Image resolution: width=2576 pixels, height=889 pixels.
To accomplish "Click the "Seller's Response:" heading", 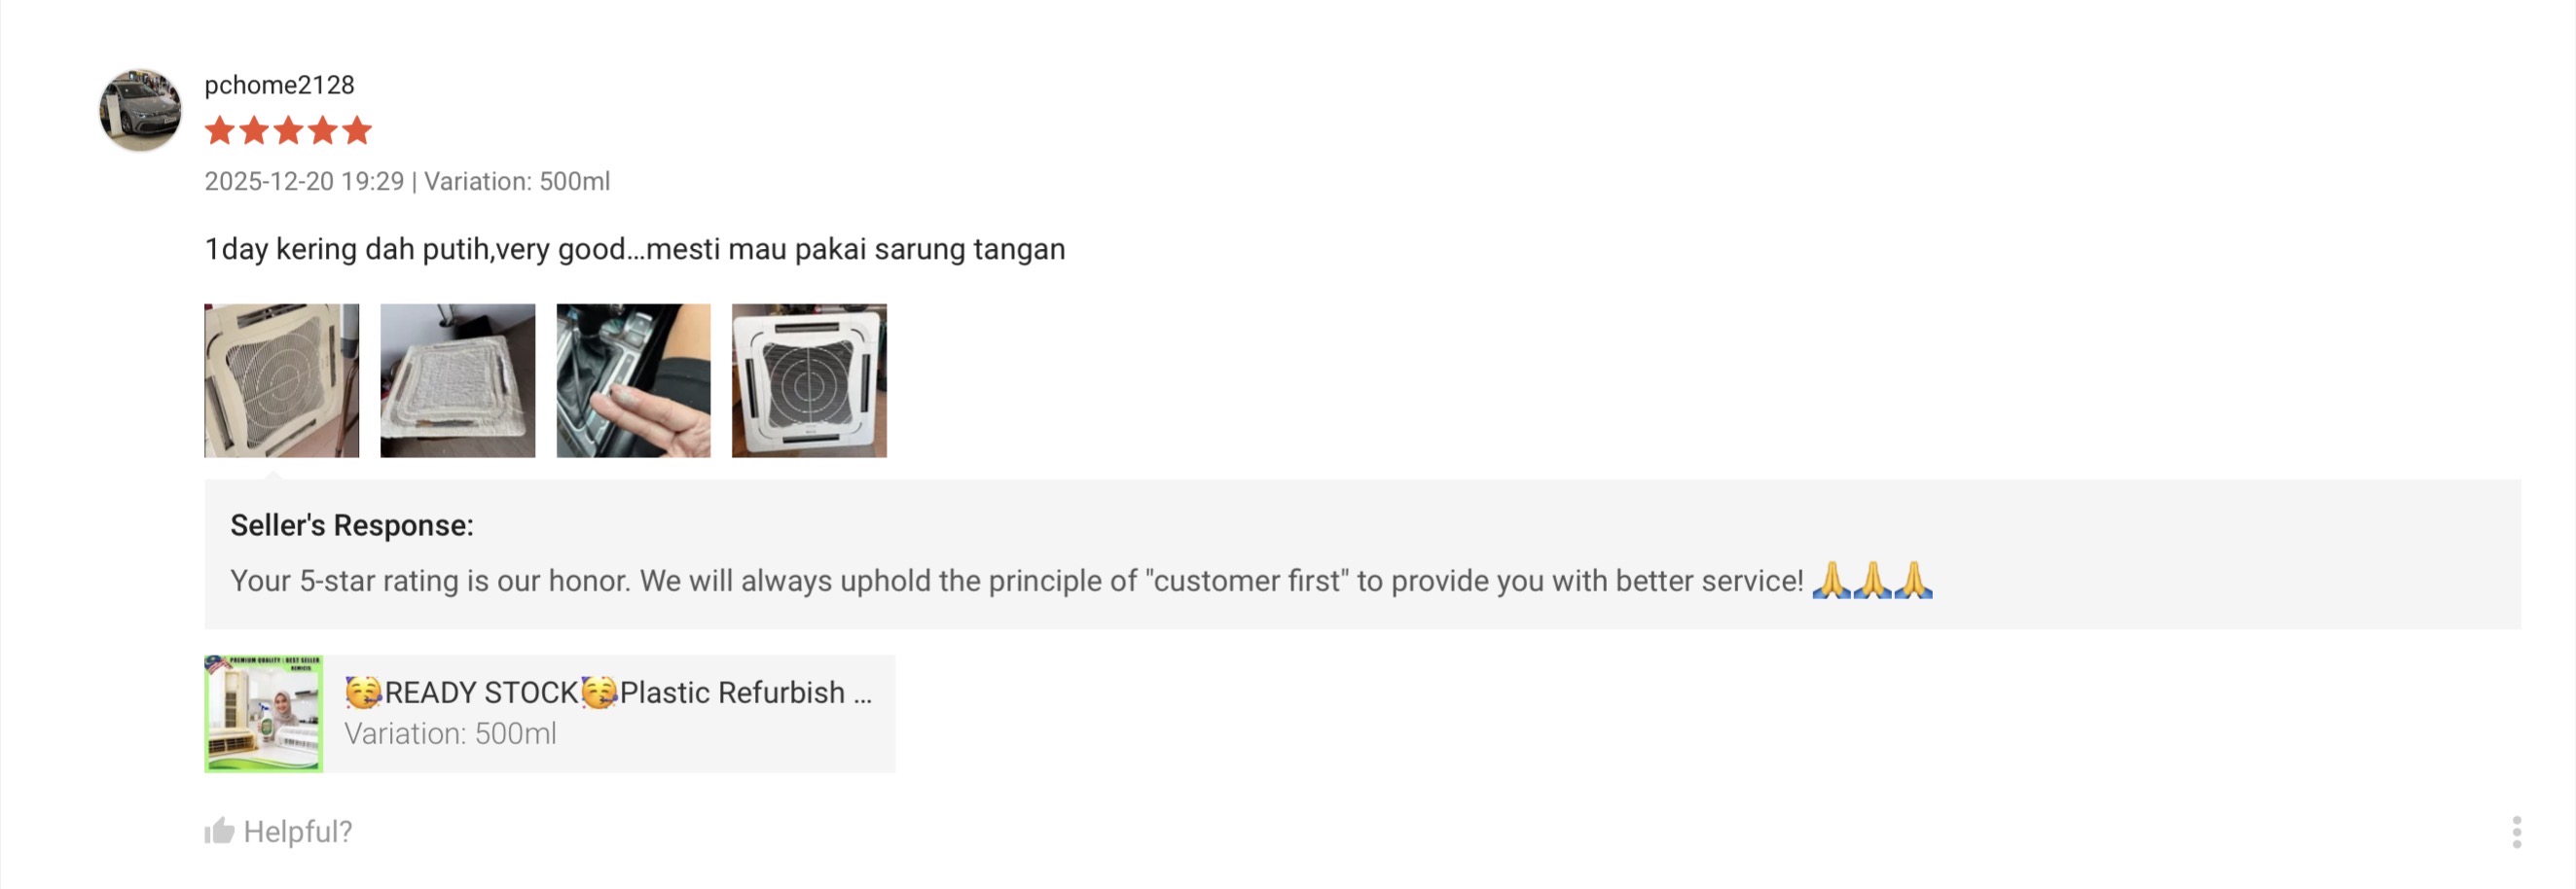I will point(352,525).
